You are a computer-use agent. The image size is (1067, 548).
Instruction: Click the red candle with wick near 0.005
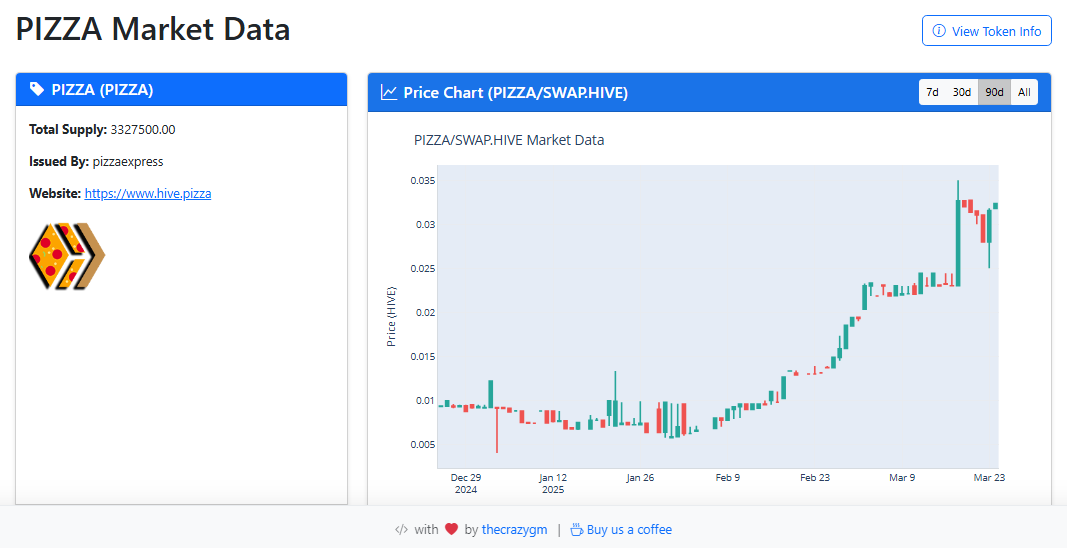click(x=497, y=429)
